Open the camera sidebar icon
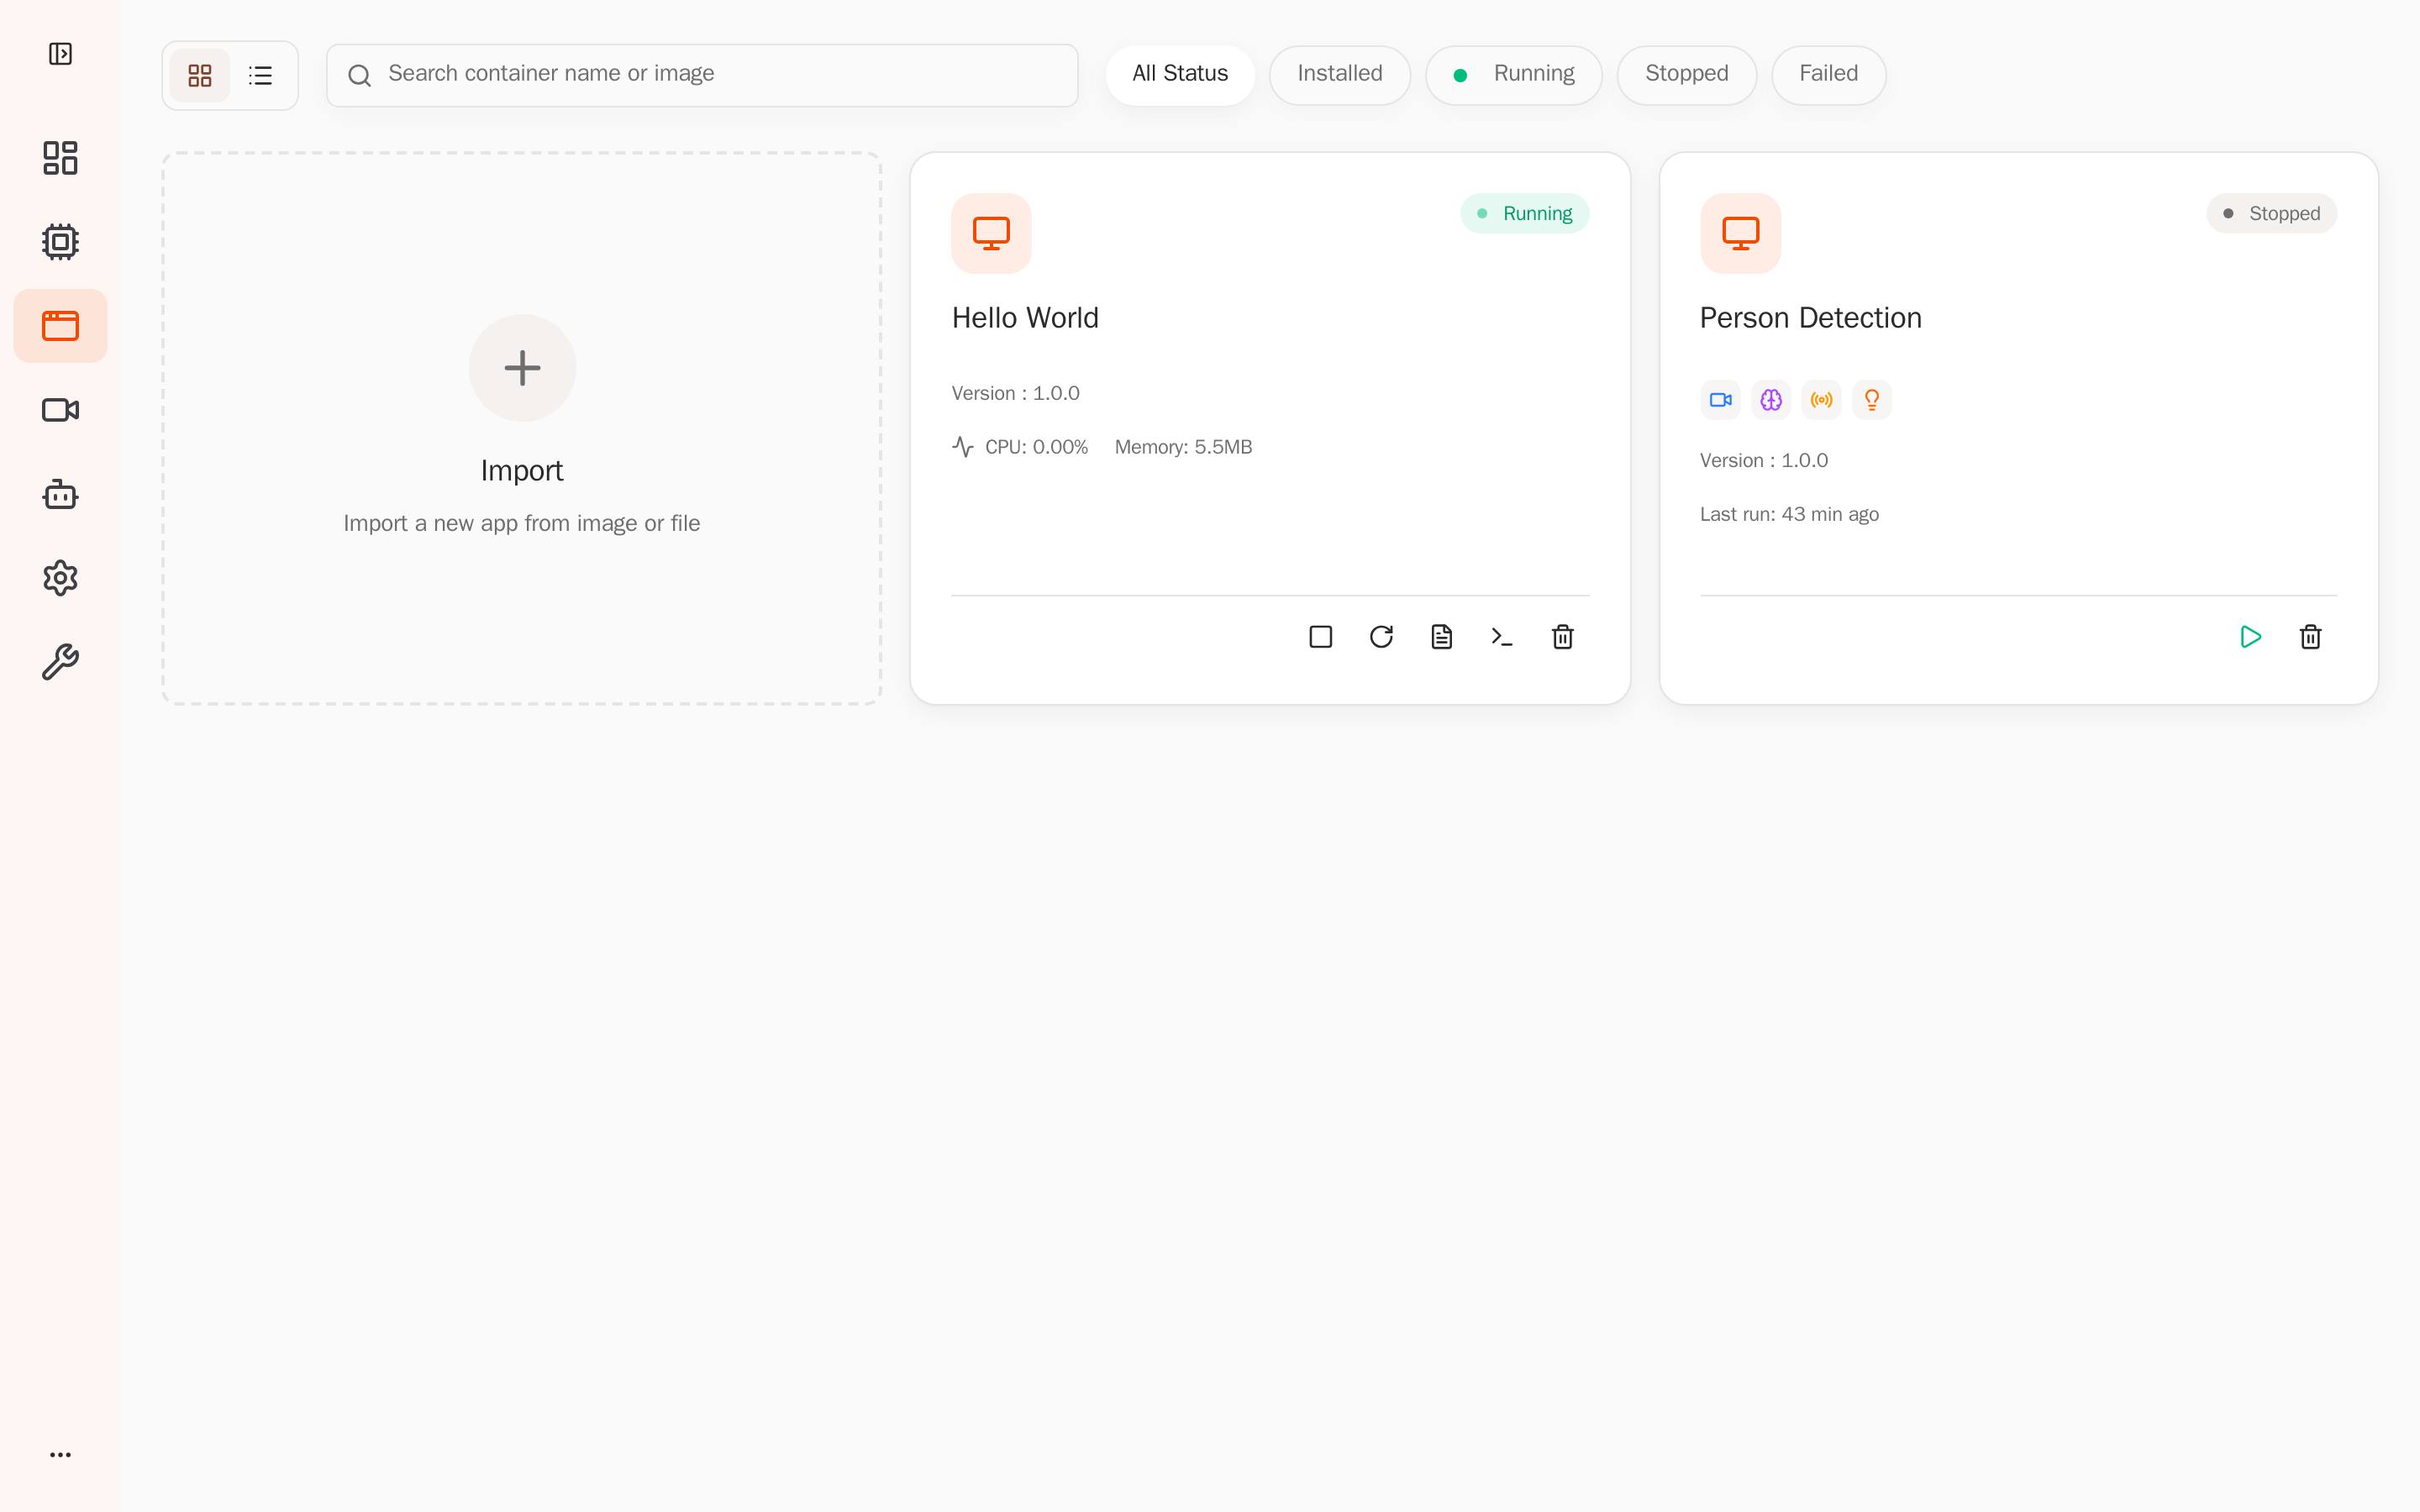The height and width of the screenshot is (1512, 2420). (x=60, y=410)
